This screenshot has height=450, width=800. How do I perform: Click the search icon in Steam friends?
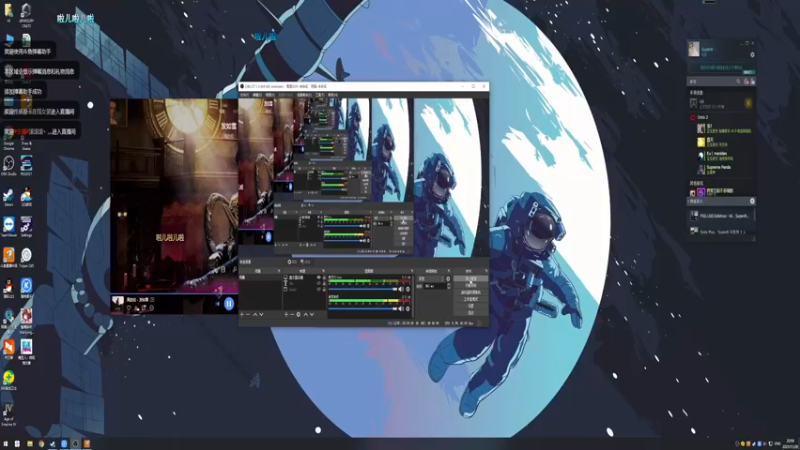738,81
